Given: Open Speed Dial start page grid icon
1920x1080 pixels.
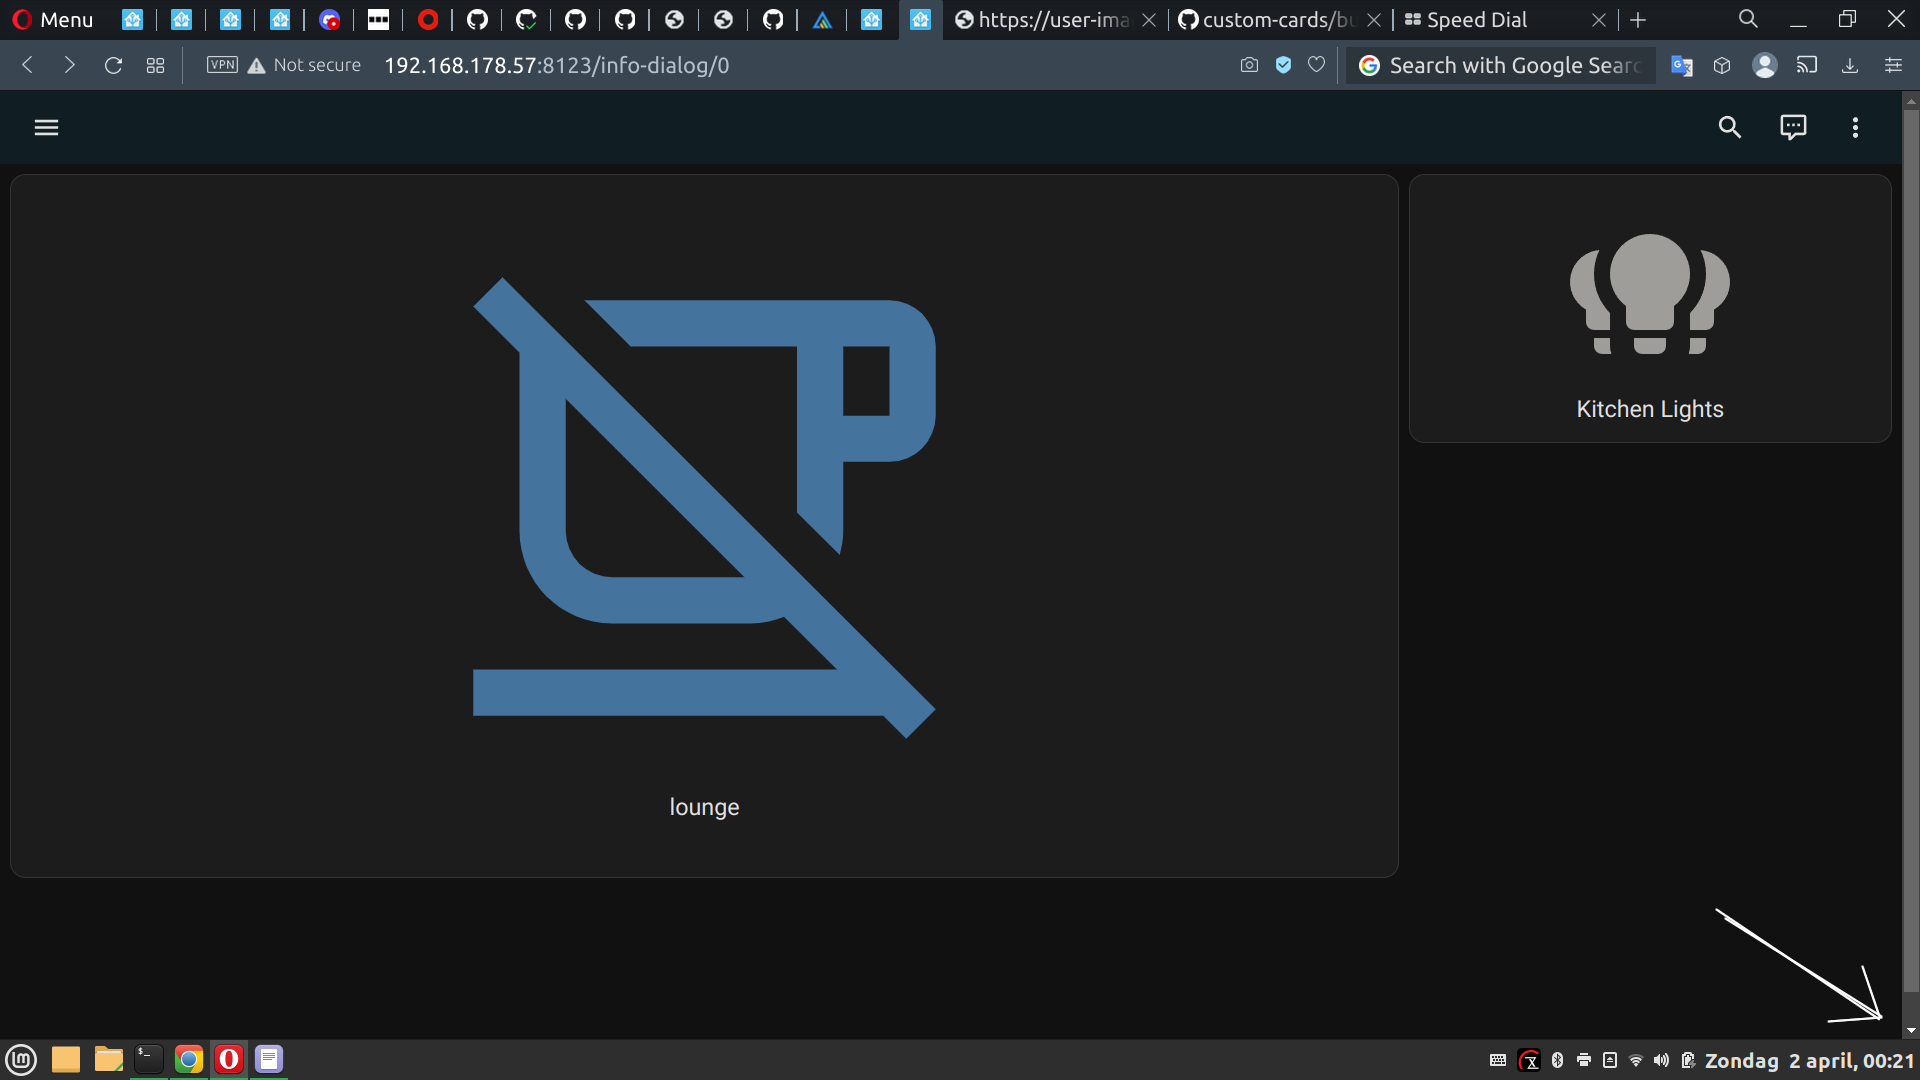Looking at the screenshot, I should click(155, 65).
